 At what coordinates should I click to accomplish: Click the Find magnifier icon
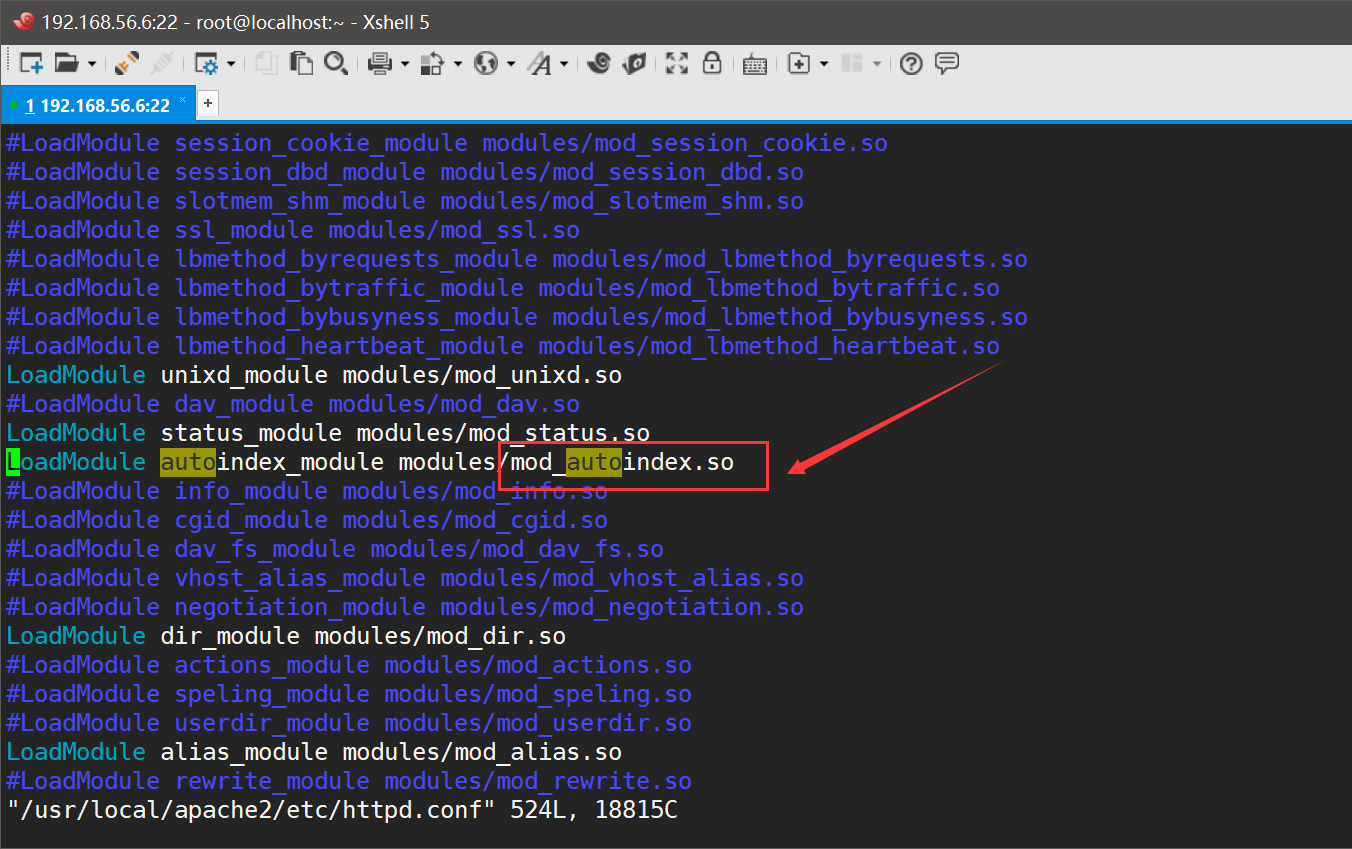click(336, 64)
